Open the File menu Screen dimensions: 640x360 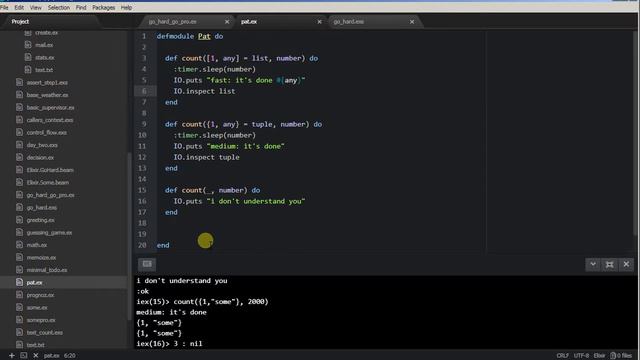click(4, 7)
